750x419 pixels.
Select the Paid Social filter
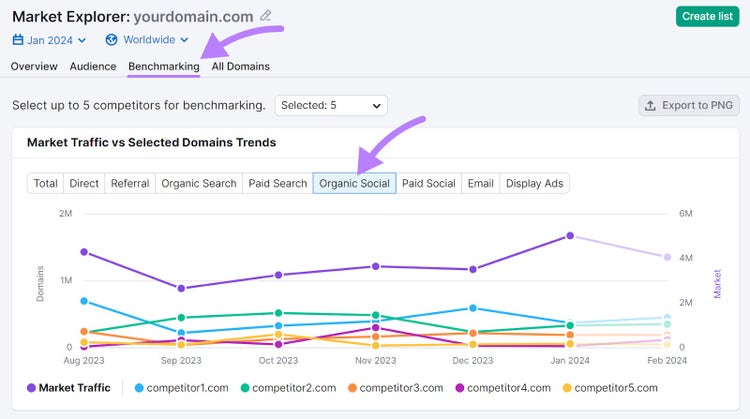click(x=429, y=183)
